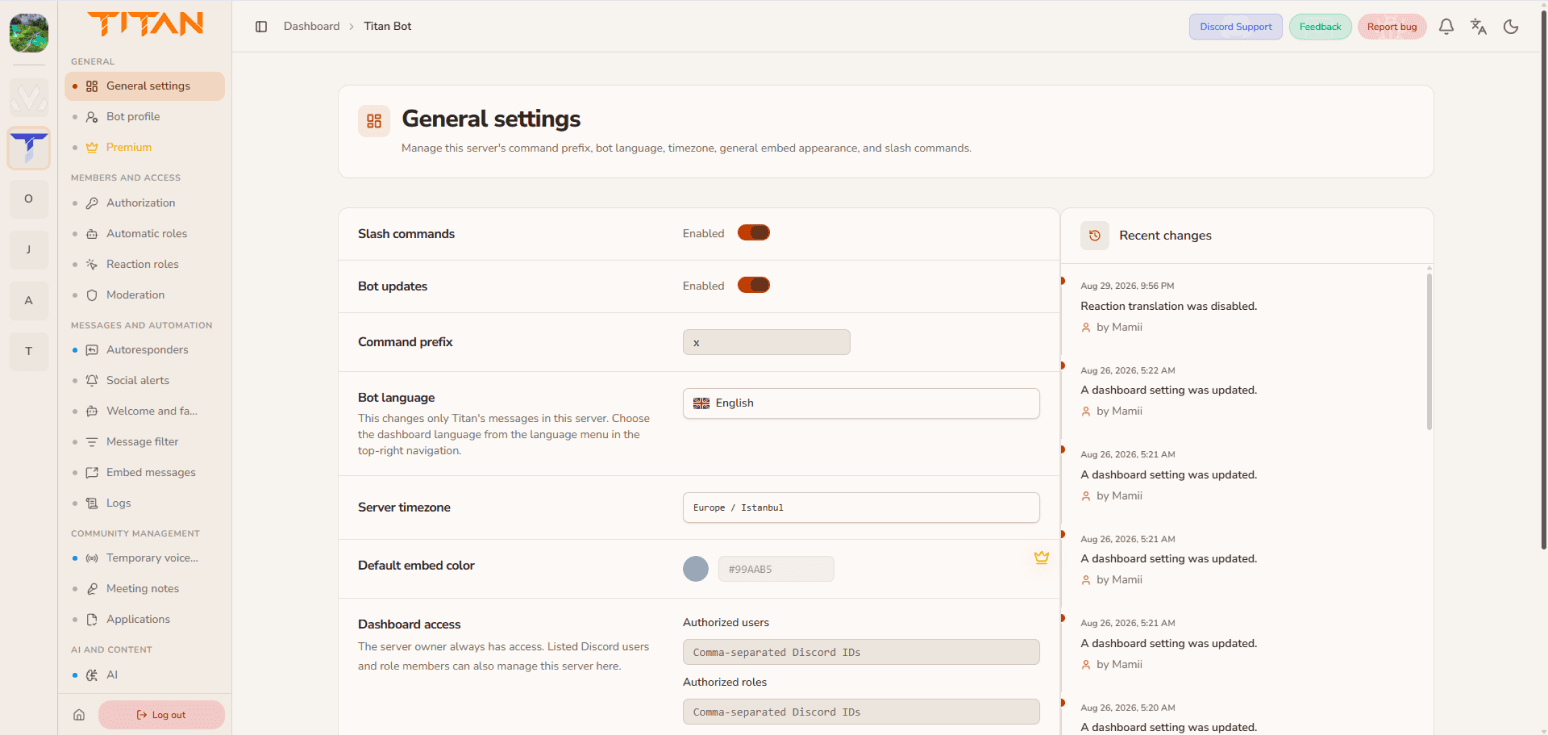The width and height of the screenshot is (1548, 735).
Task: Switch to dark mode moon icon
Action: click(x=1511, y=27)
